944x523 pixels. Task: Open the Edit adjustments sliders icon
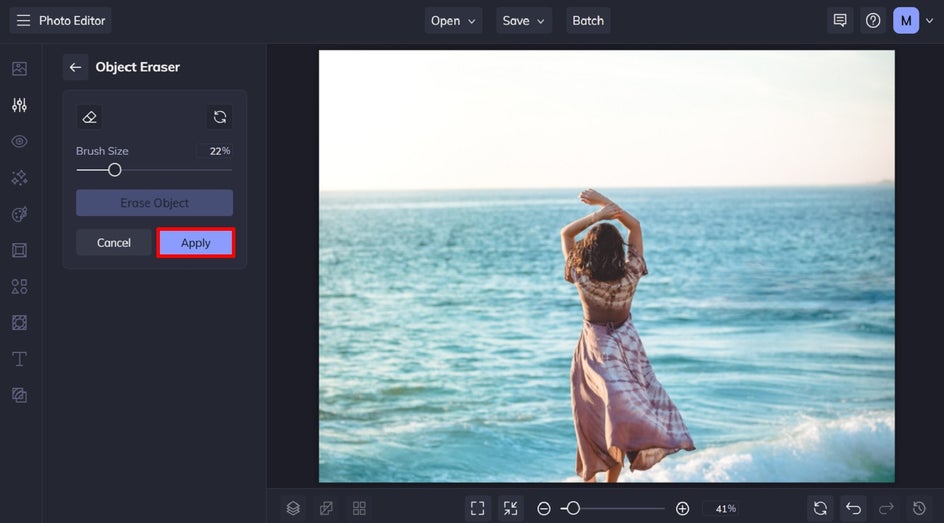click(x=19, y=105)
